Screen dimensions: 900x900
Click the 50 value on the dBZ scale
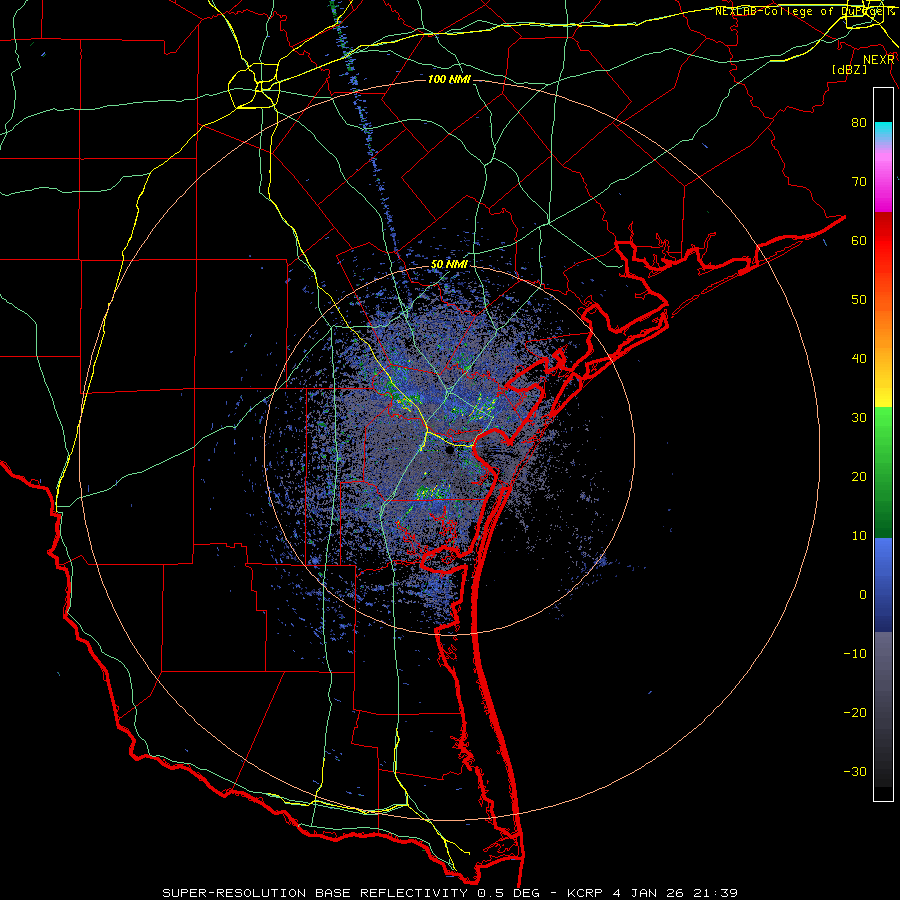coord(859,300)
